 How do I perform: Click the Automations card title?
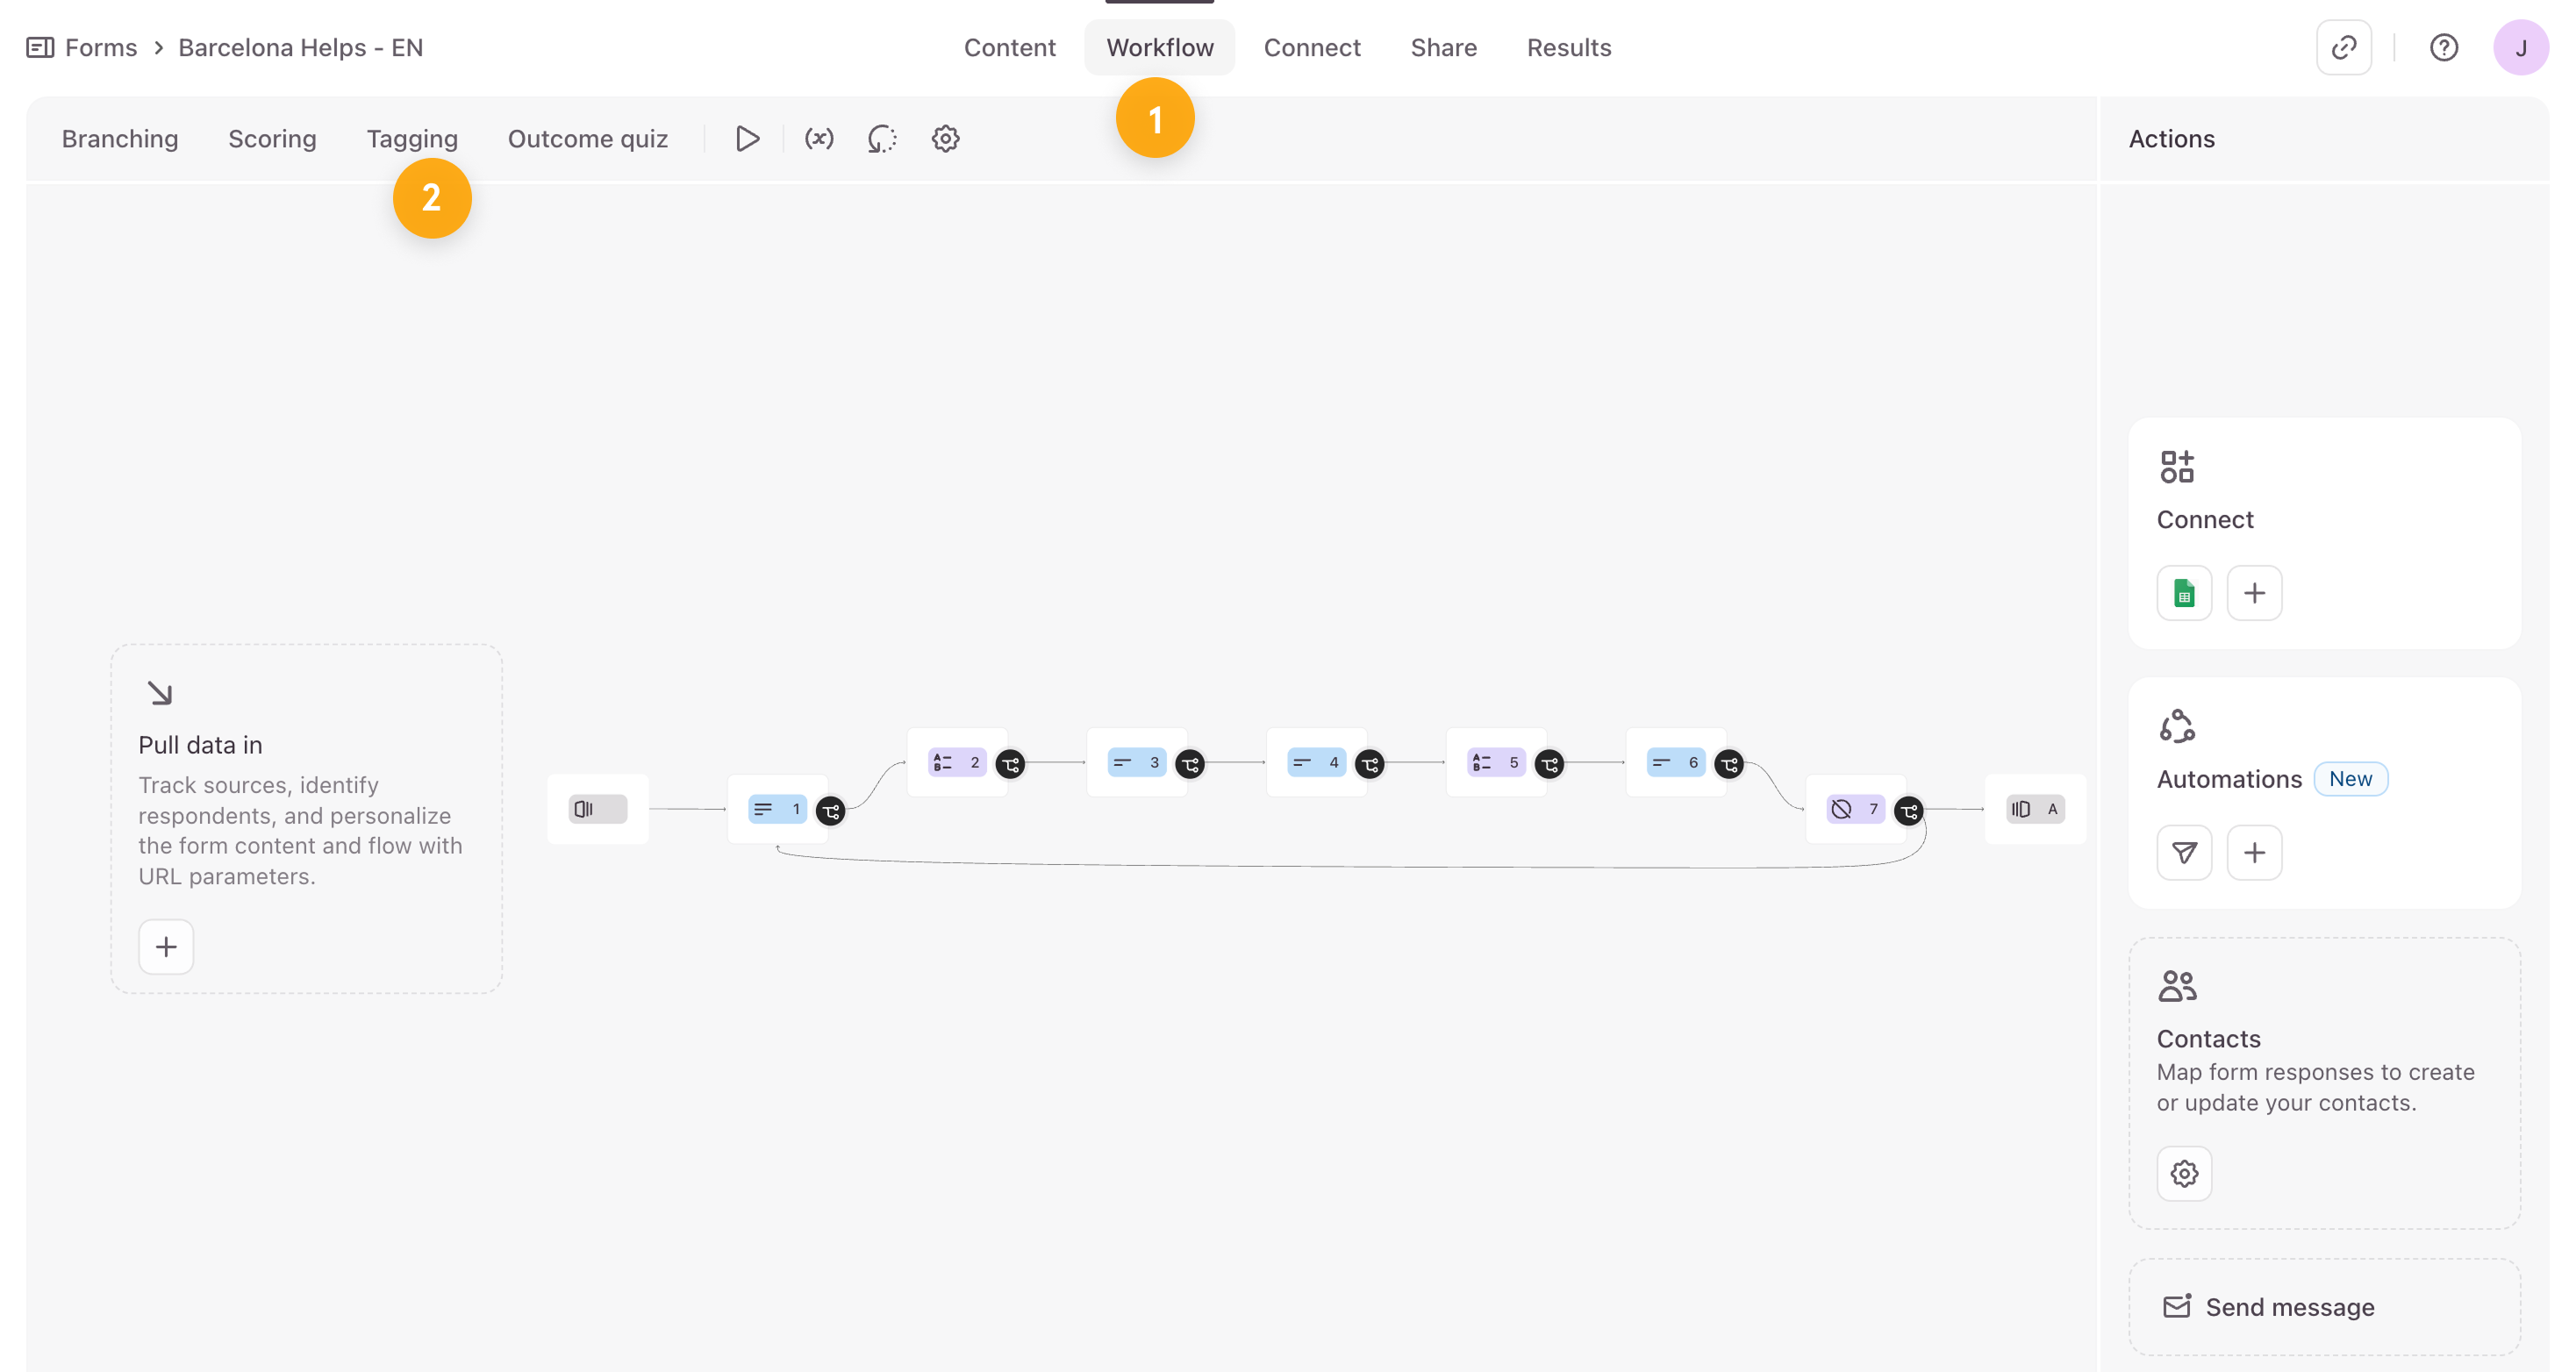click(2229, 778)
